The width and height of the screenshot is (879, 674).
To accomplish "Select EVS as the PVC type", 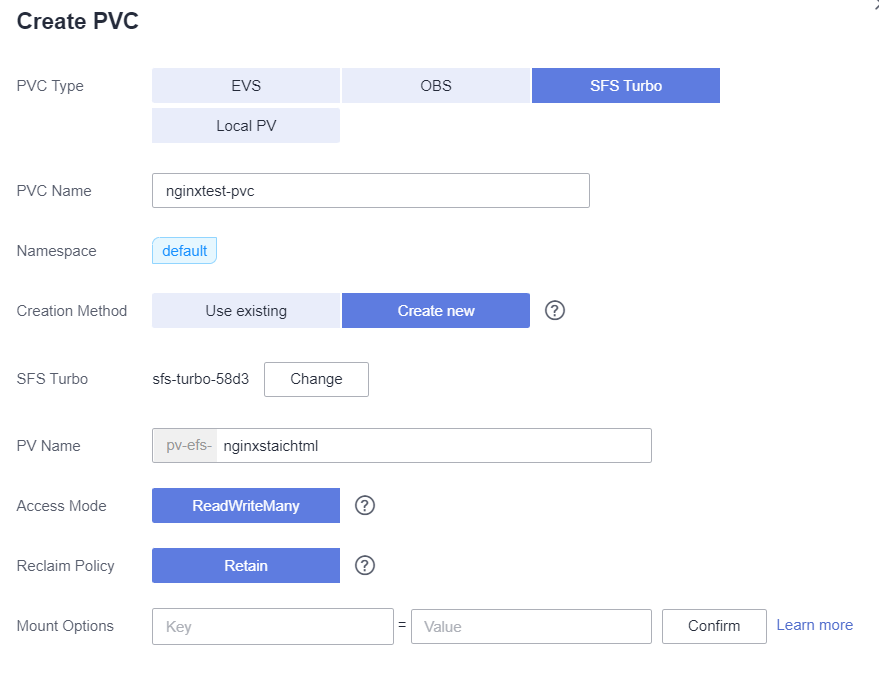I will tap(245, 85).
